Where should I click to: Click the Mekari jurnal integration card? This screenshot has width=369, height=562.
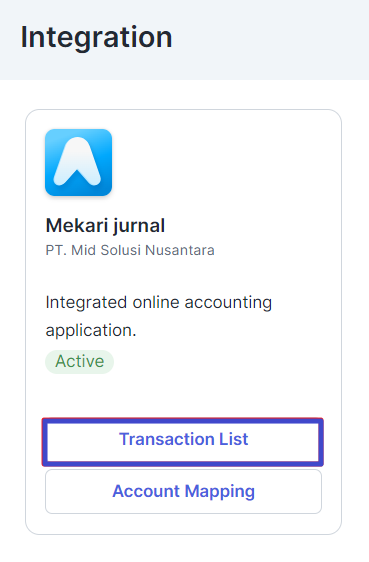tap(183, 322)
